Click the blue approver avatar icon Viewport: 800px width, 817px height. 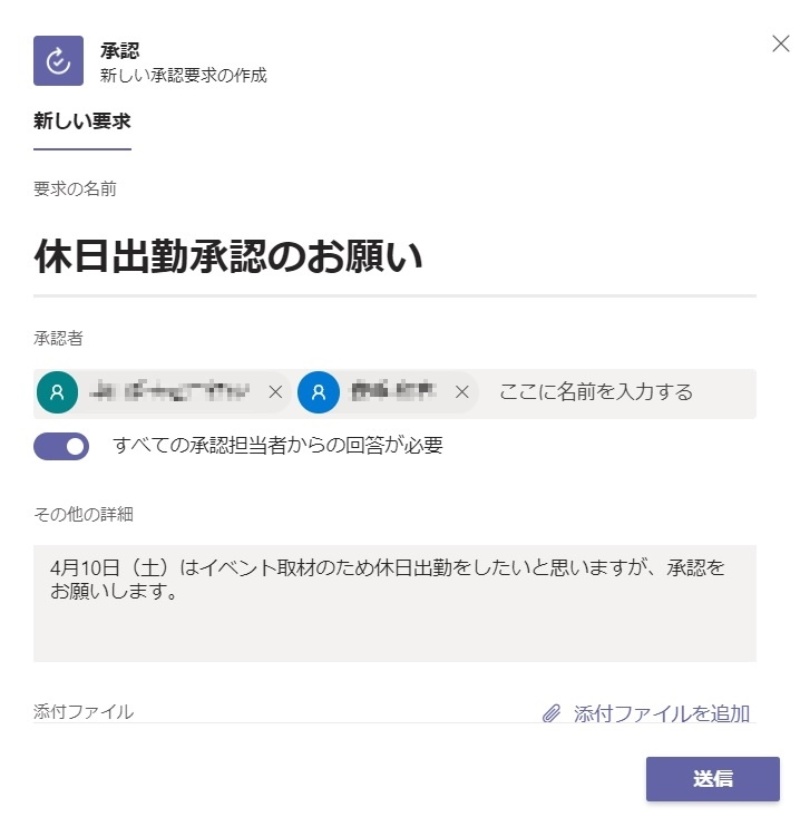[318, 392]
